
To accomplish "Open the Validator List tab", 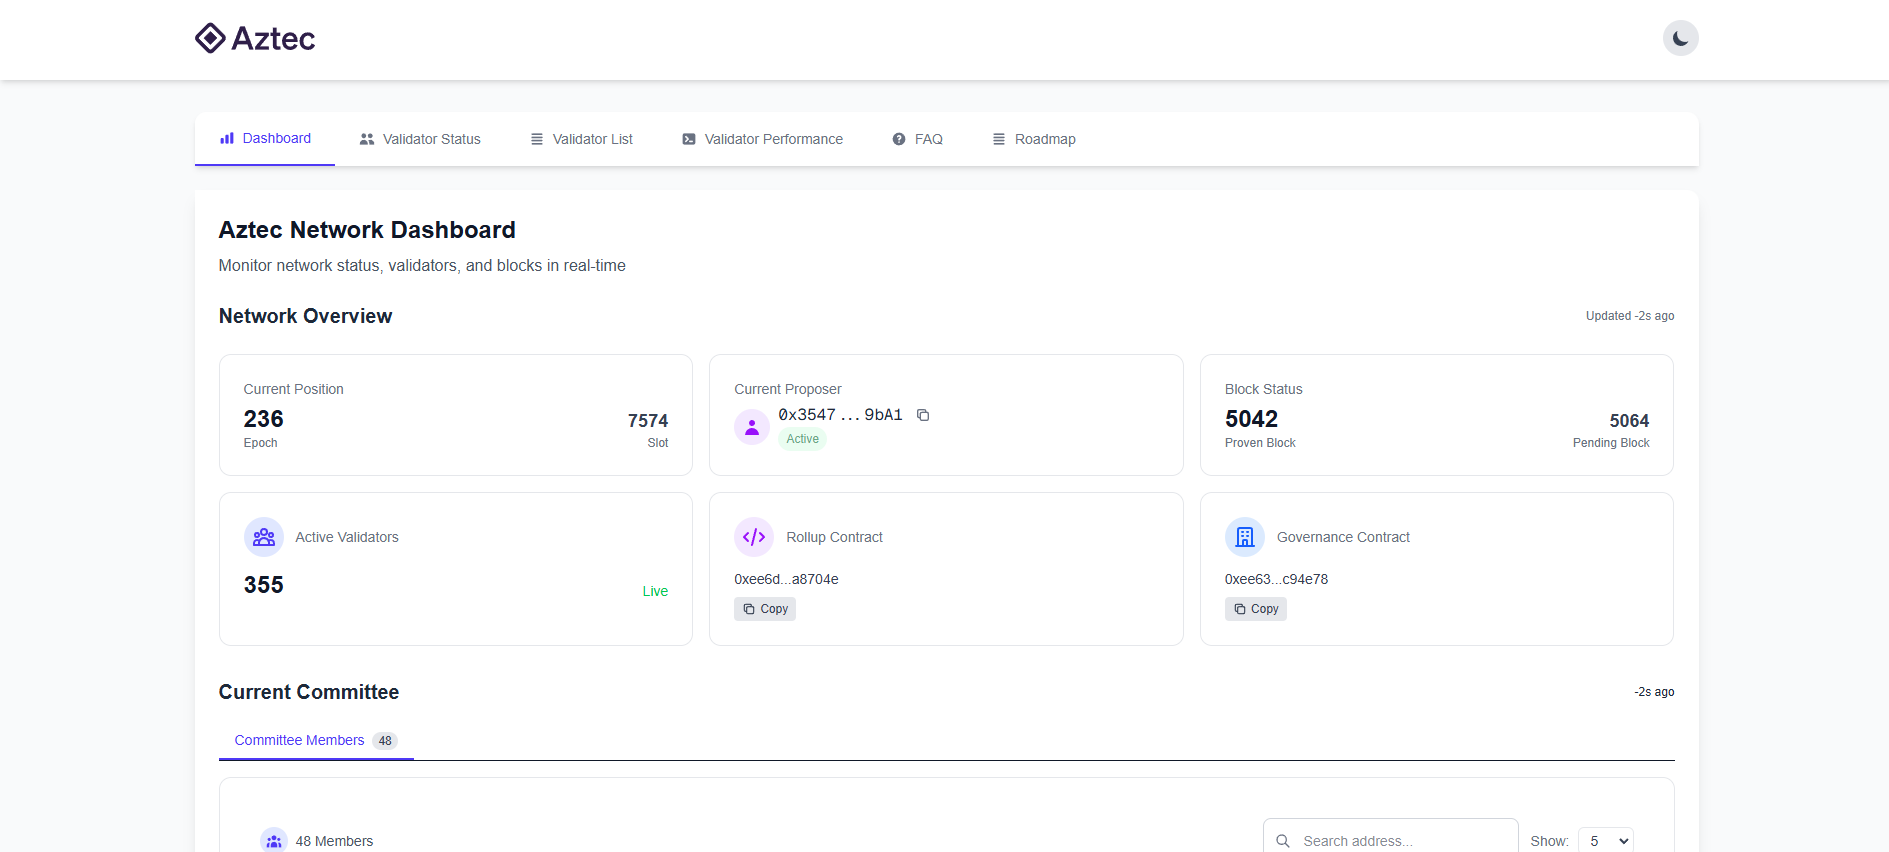I will click(581, 139).
